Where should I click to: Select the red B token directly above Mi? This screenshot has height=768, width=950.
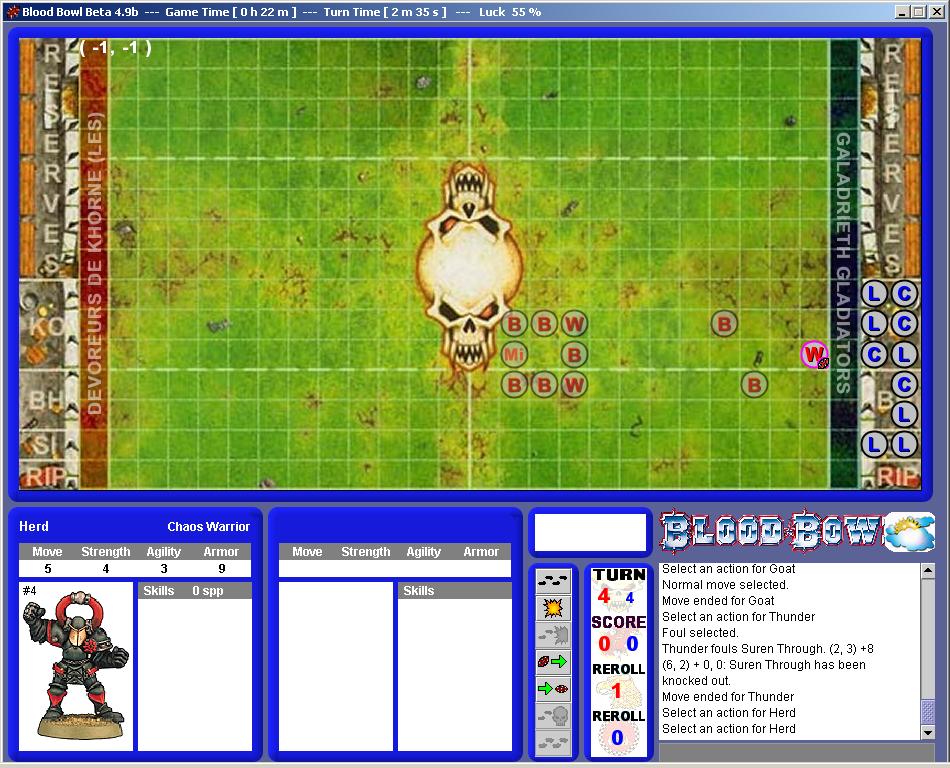pos(514,324)
